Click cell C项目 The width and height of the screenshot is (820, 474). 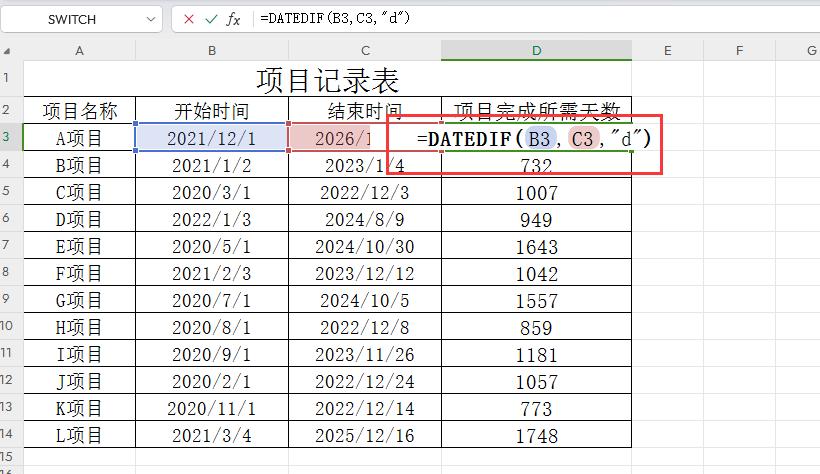(79, 192)
